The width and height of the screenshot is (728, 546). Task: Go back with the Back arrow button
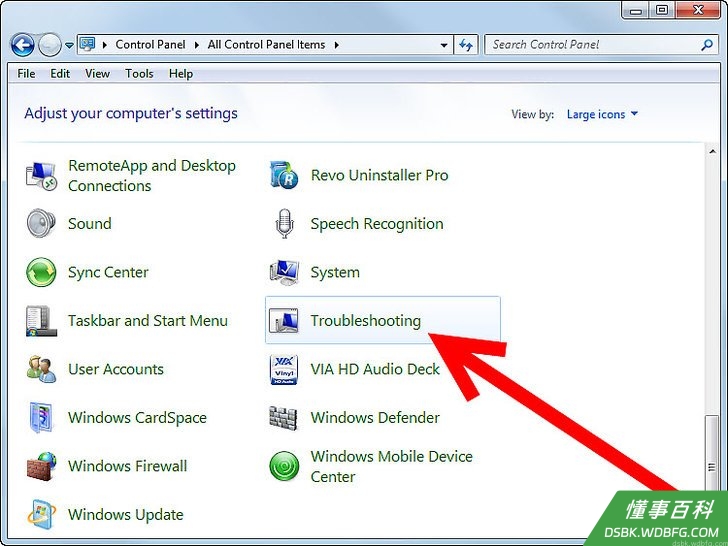coord(22,45)
